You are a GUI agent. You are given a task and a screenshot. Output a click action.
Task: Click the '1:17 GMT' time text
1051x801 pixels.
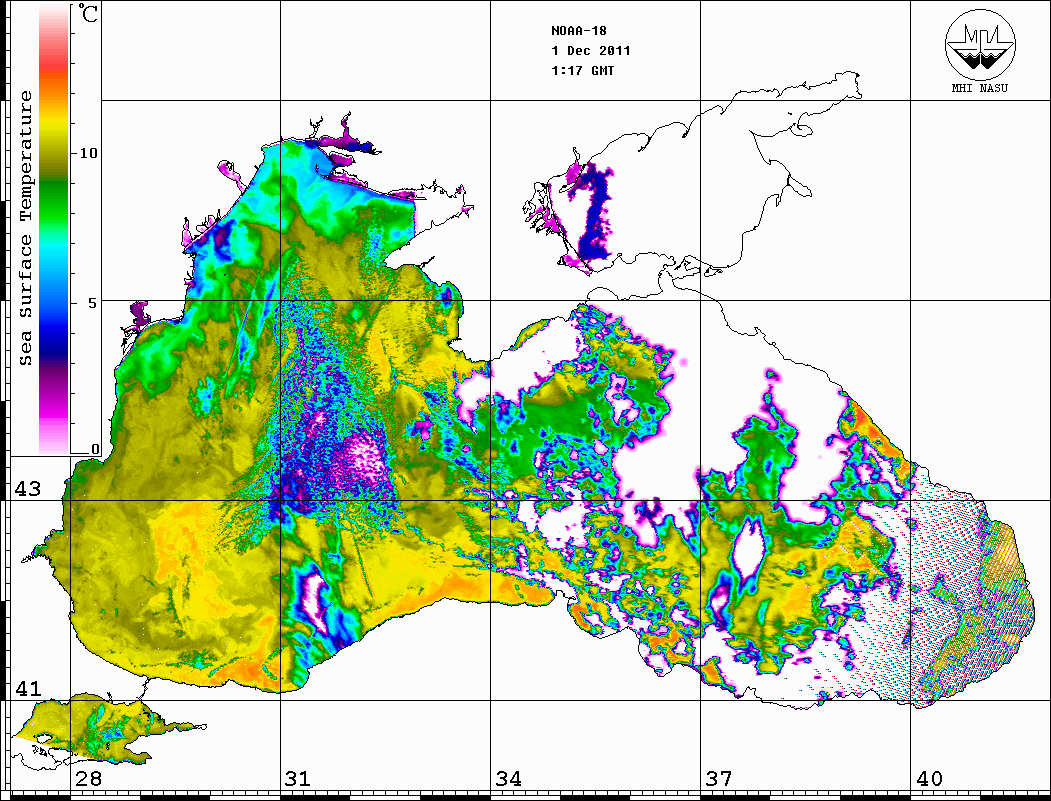click(582, 70)
